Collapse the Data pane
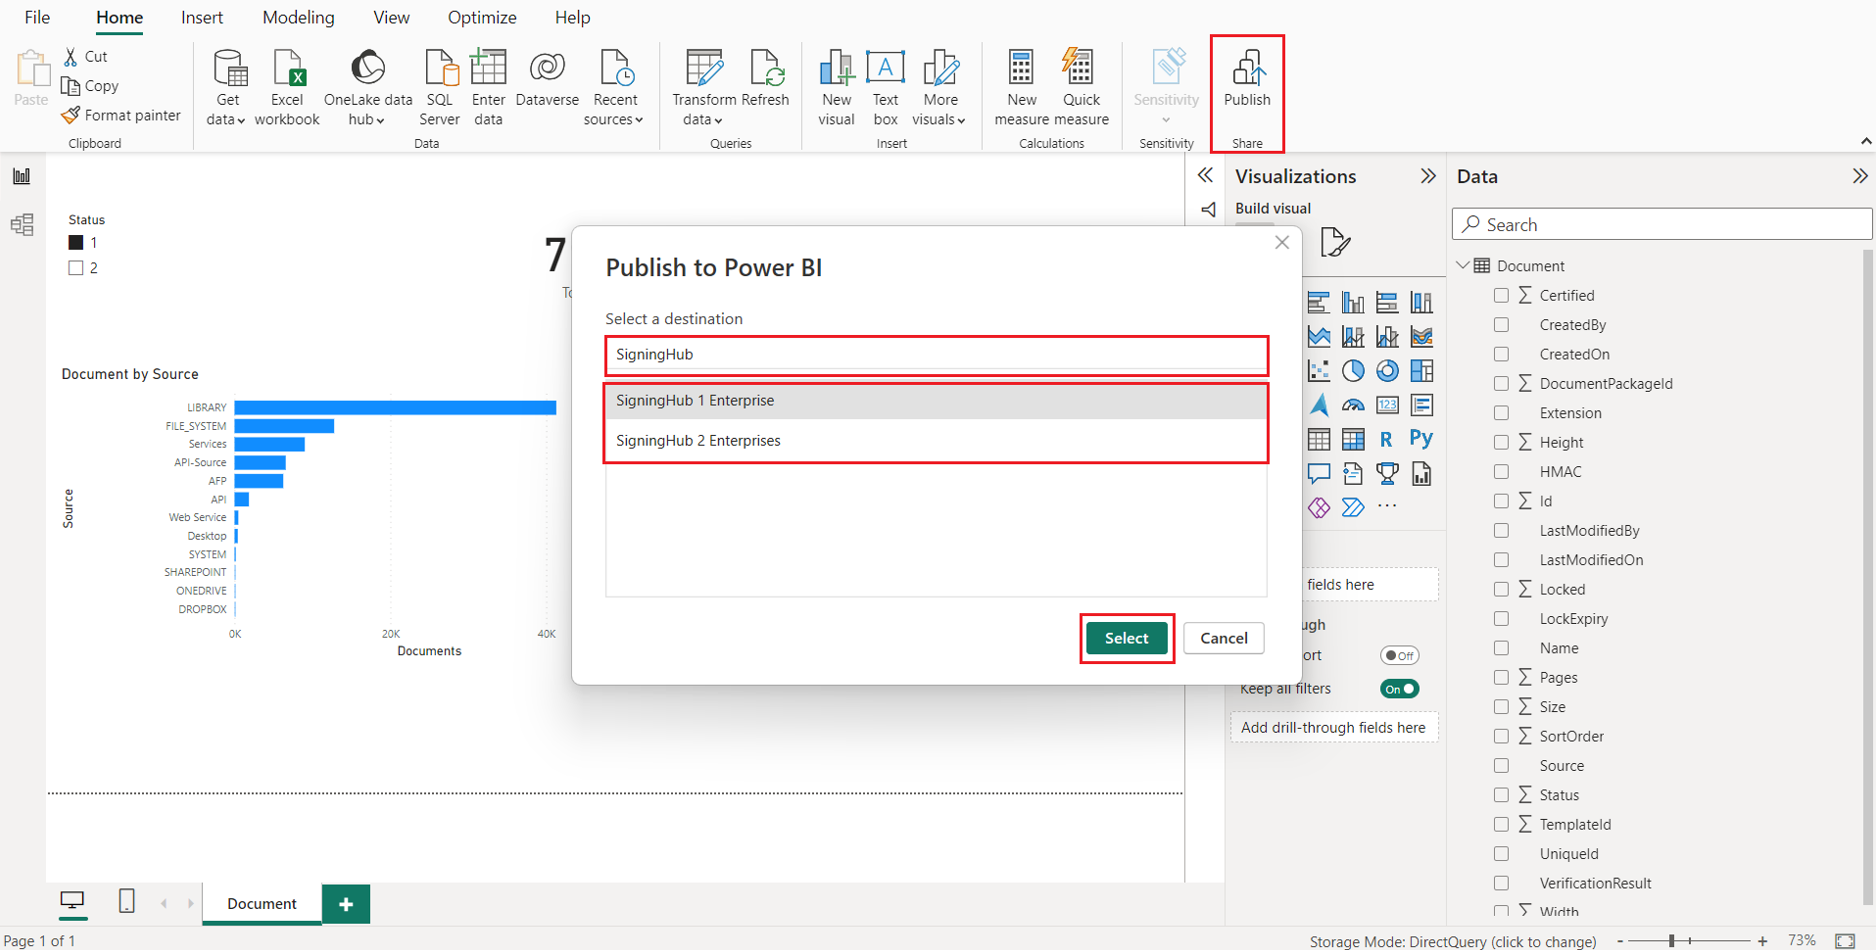Image resolution: width=1876 pixels, height=950 pixels. click(x=1859, y=176)
